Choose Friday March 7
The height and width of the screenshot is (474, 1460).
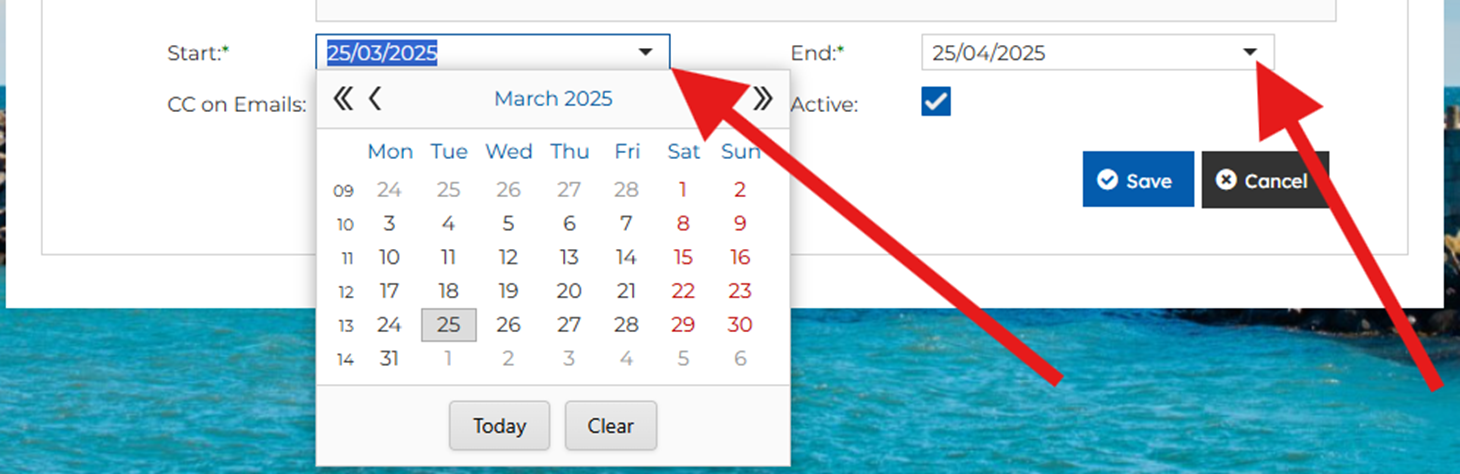click(626, 223)
